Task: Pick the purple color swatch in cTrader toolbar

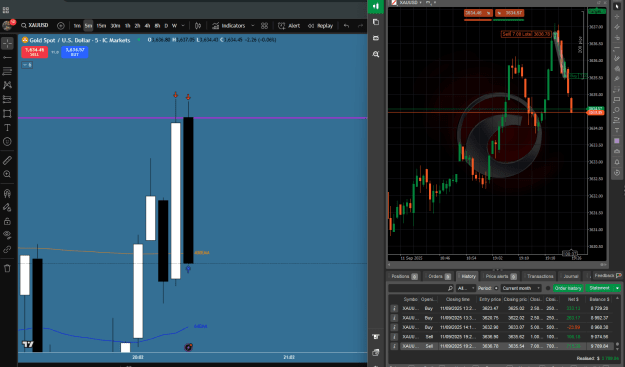Action: coord(617,141)
